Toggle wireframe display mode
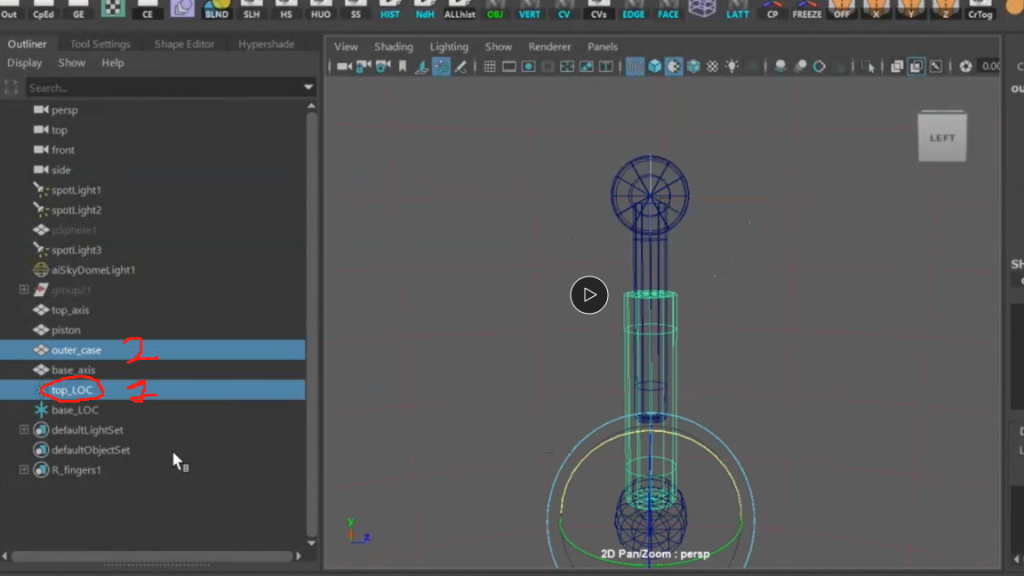Screen dimensions: 1024x576 click(635, 67)
